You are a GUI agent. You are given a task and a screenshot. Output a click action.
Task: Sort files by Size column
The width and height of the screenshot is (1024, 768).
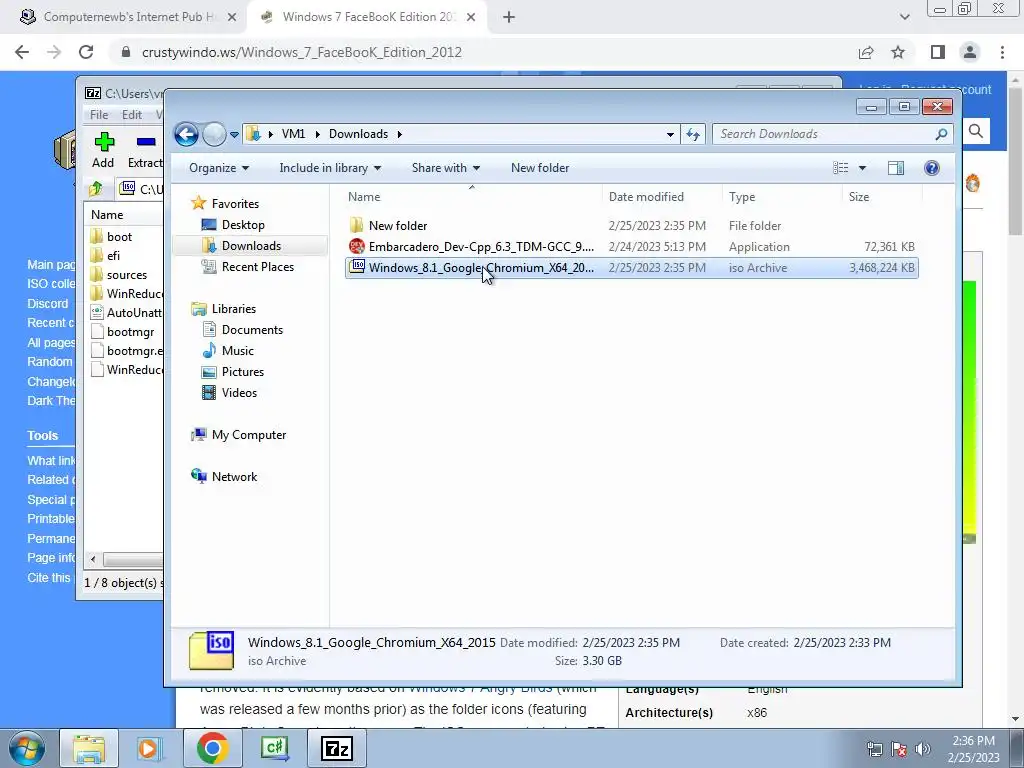pos(882,197)
